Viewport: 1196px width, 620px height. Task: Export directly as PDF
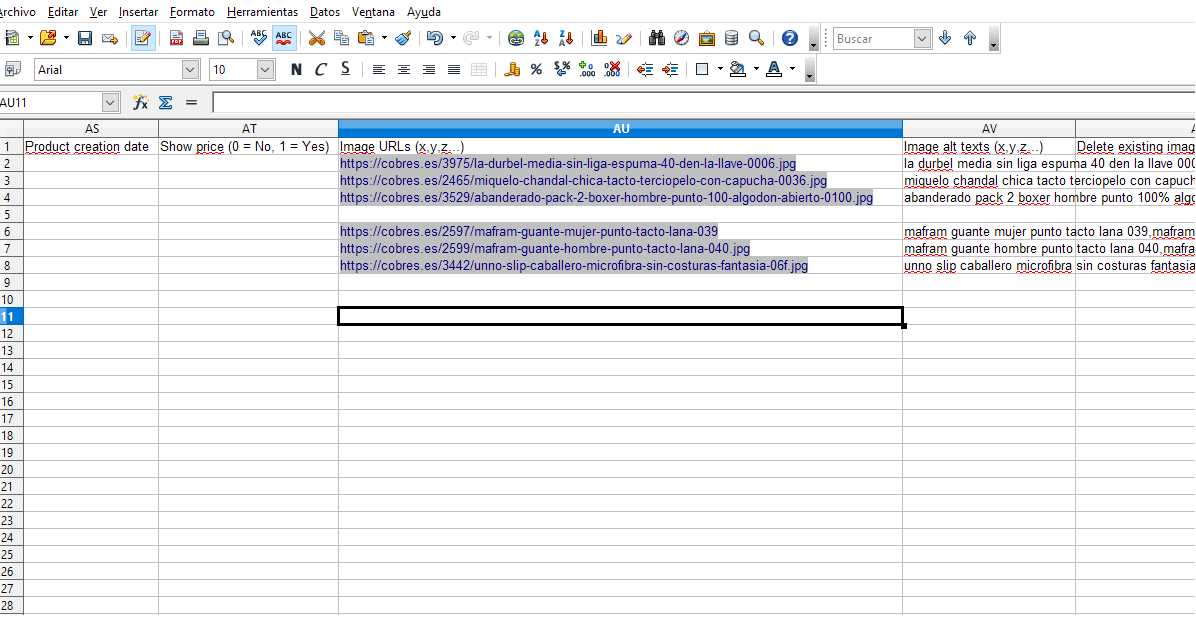[176, 38]
